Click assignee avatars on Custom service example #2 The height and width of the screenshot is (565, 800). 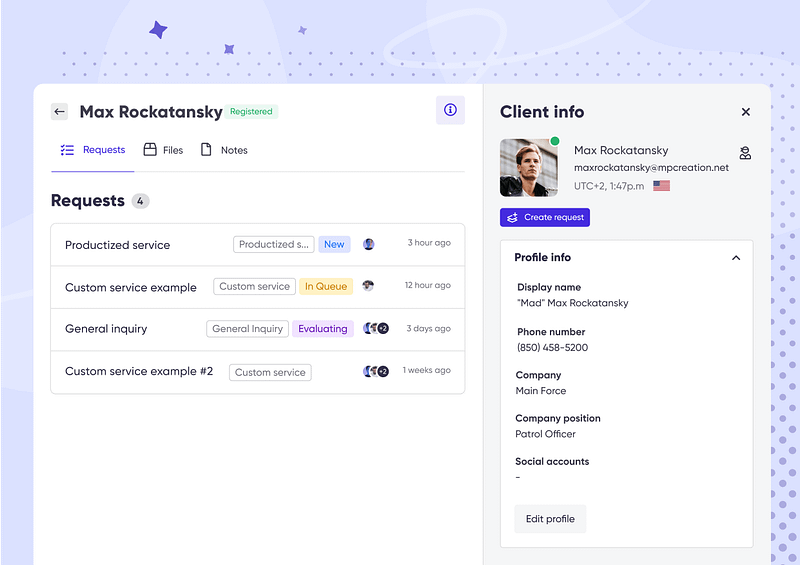tap(376, 371)
